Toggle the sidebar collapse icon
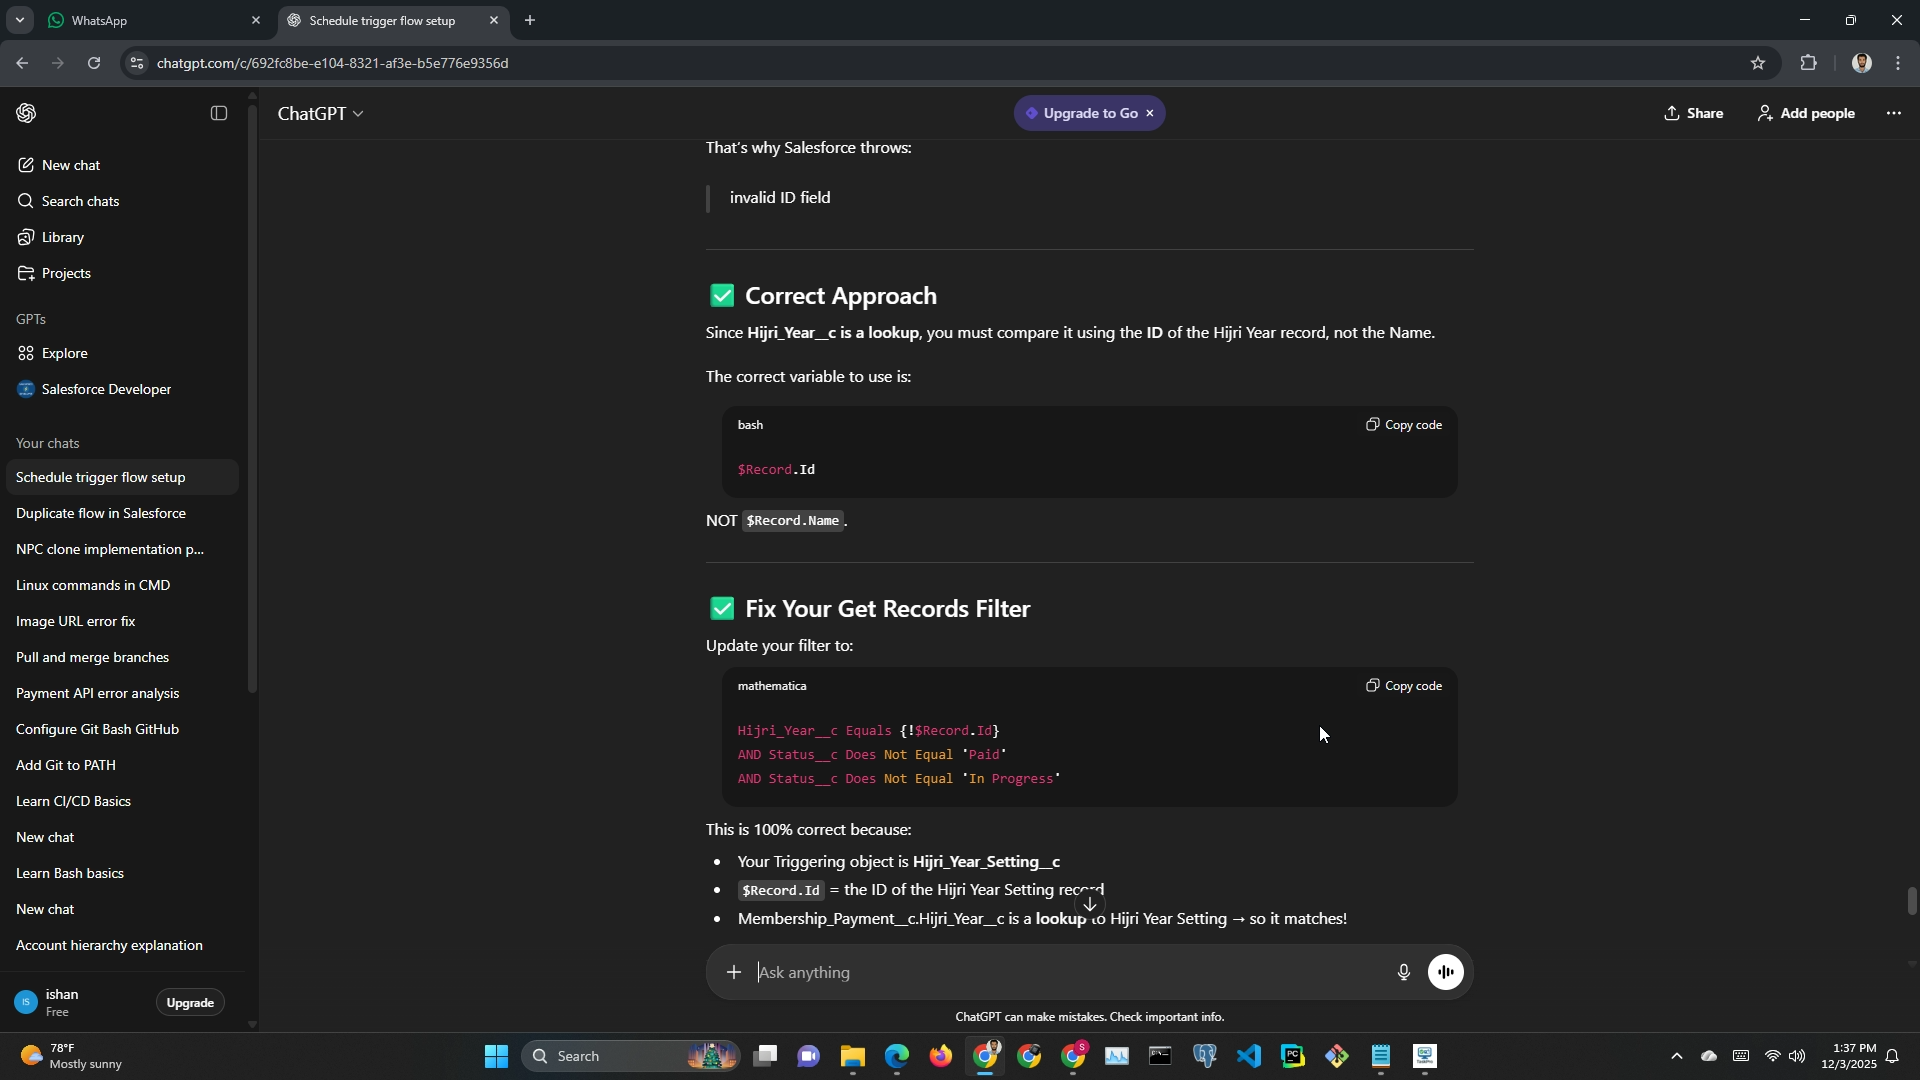 tap(219, 113)
